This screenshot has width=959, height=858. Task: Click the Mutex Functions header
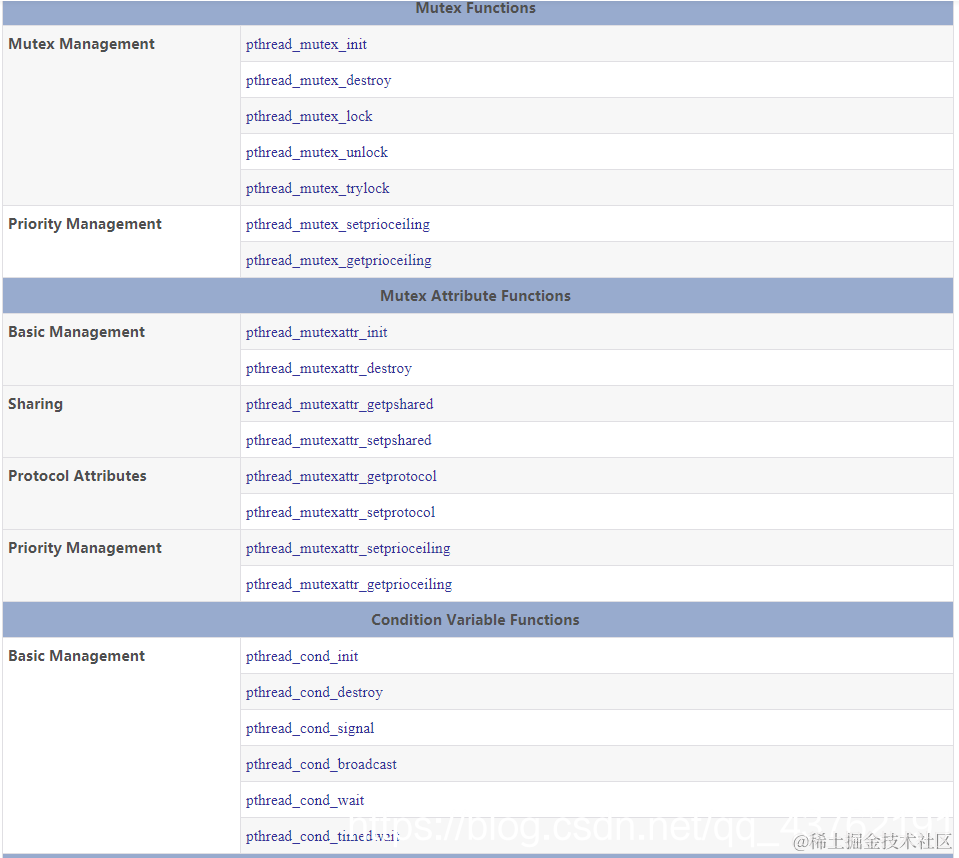coord(475,8)
